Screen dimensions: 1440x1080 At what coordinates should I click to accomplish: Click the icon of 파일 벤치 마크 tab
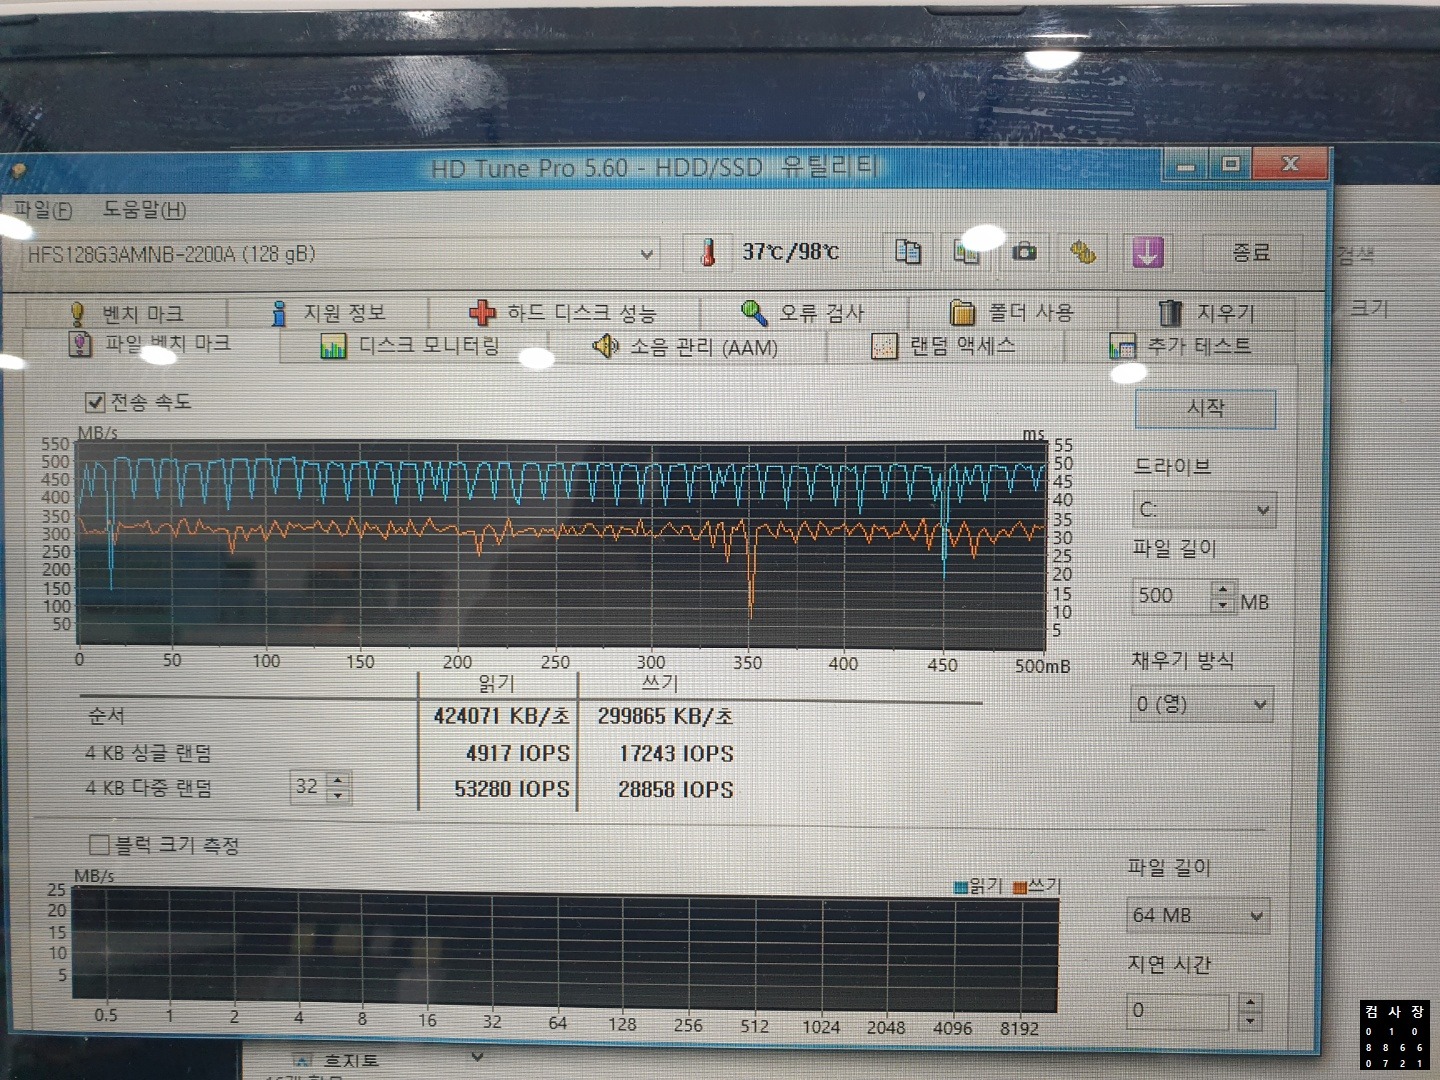pyautogui.click(x=80, y=345)
